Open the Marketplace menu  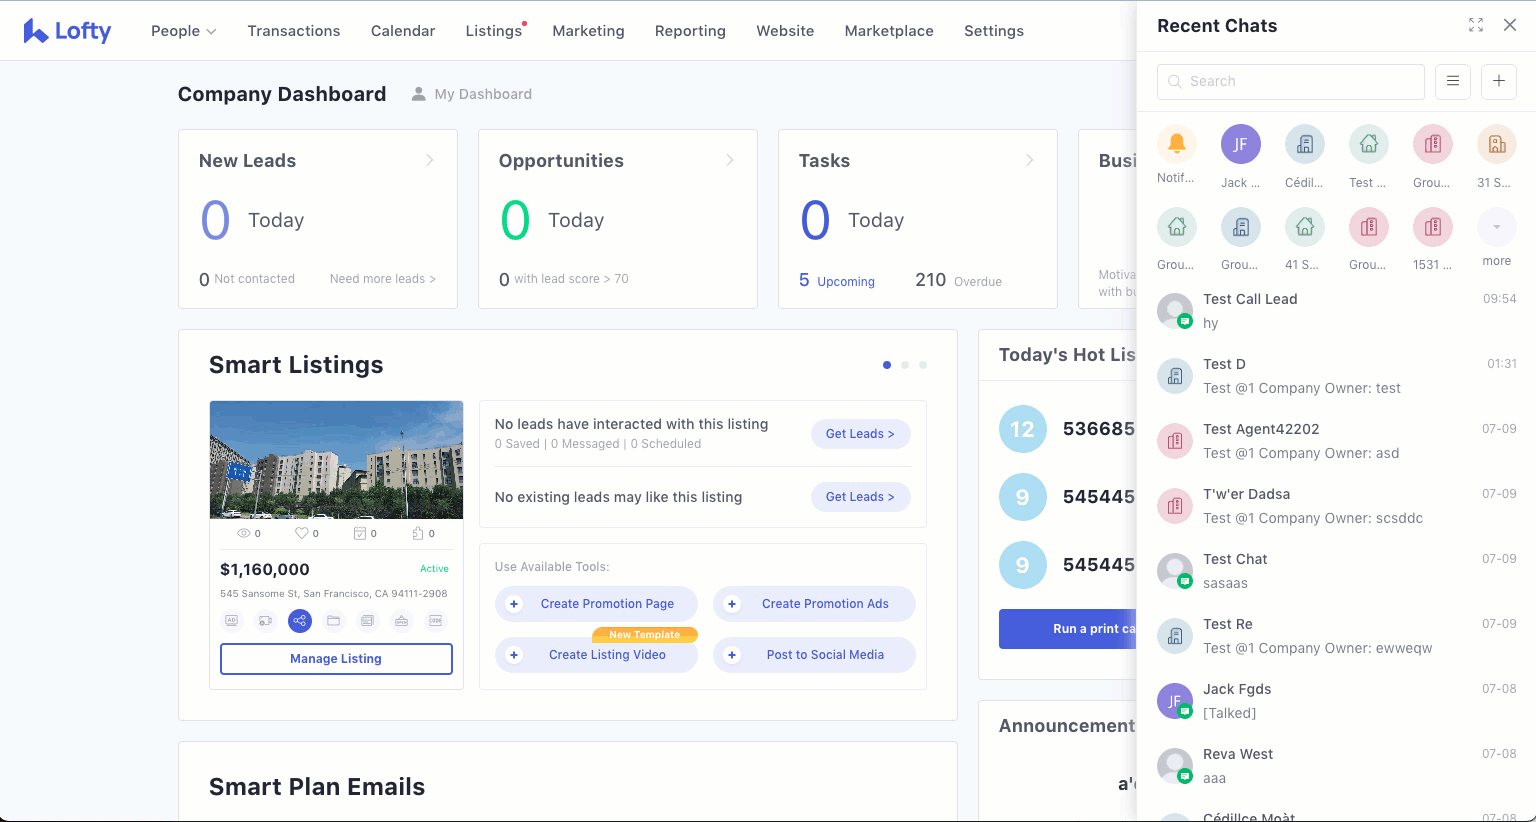click(889, 31)
